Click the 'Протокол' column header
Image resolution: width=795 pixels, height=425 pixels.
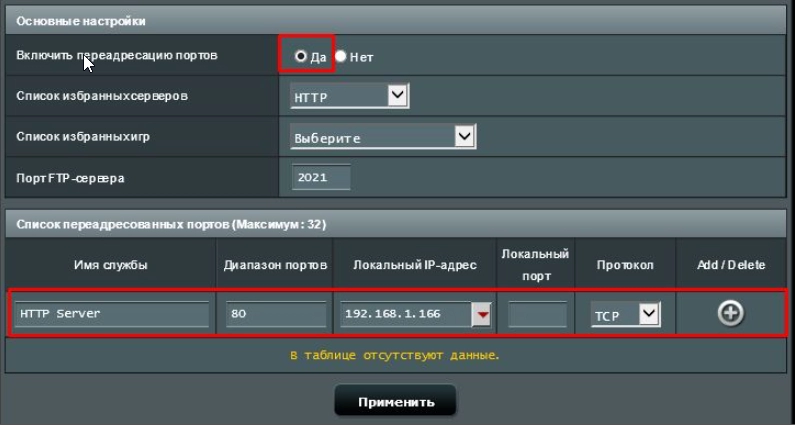[625, 265]
